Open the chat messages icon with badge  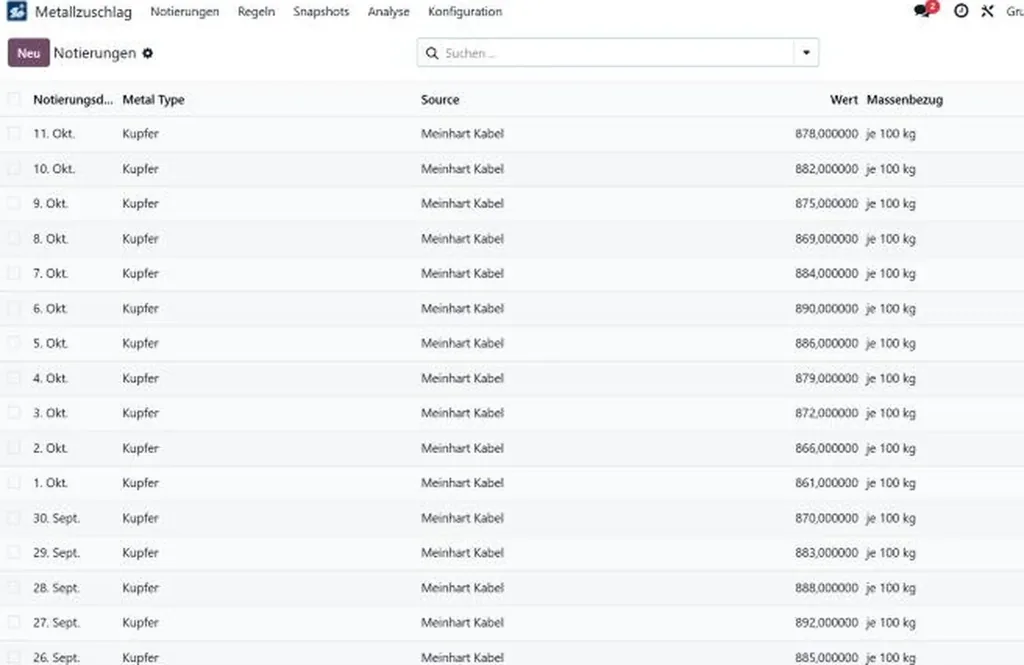tap(924, 10)
